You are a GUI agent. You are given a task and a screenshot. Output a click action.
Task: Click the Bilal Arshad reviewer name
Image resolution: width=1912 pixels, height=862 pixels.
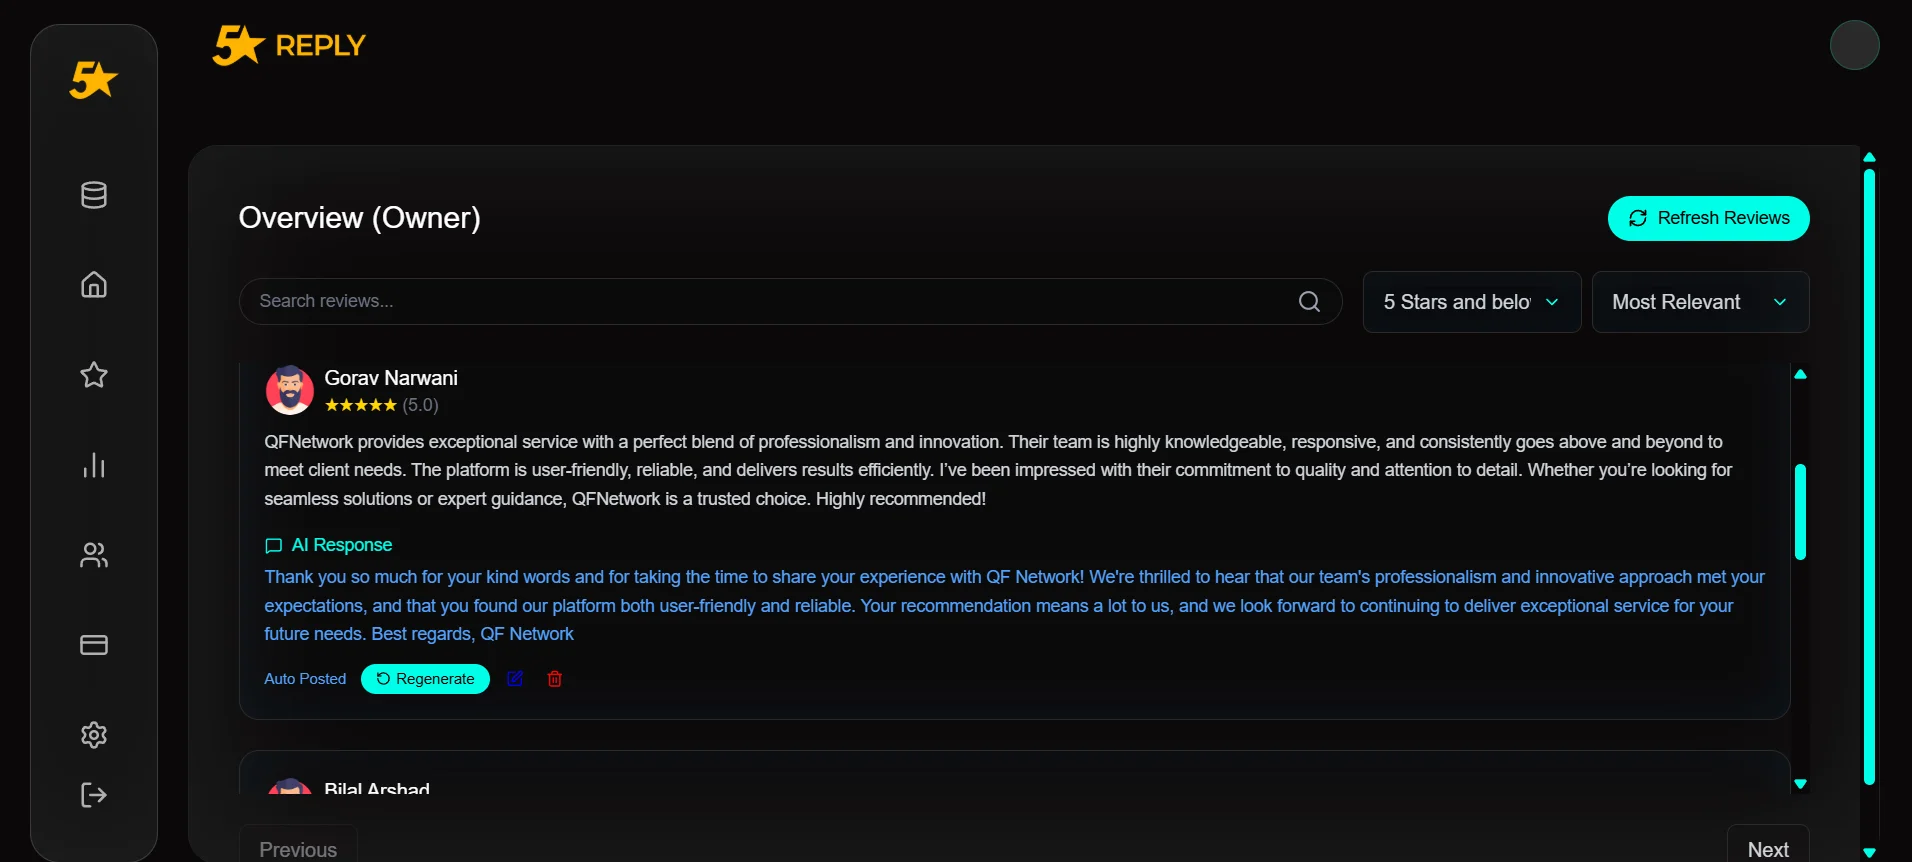(377, 788)
